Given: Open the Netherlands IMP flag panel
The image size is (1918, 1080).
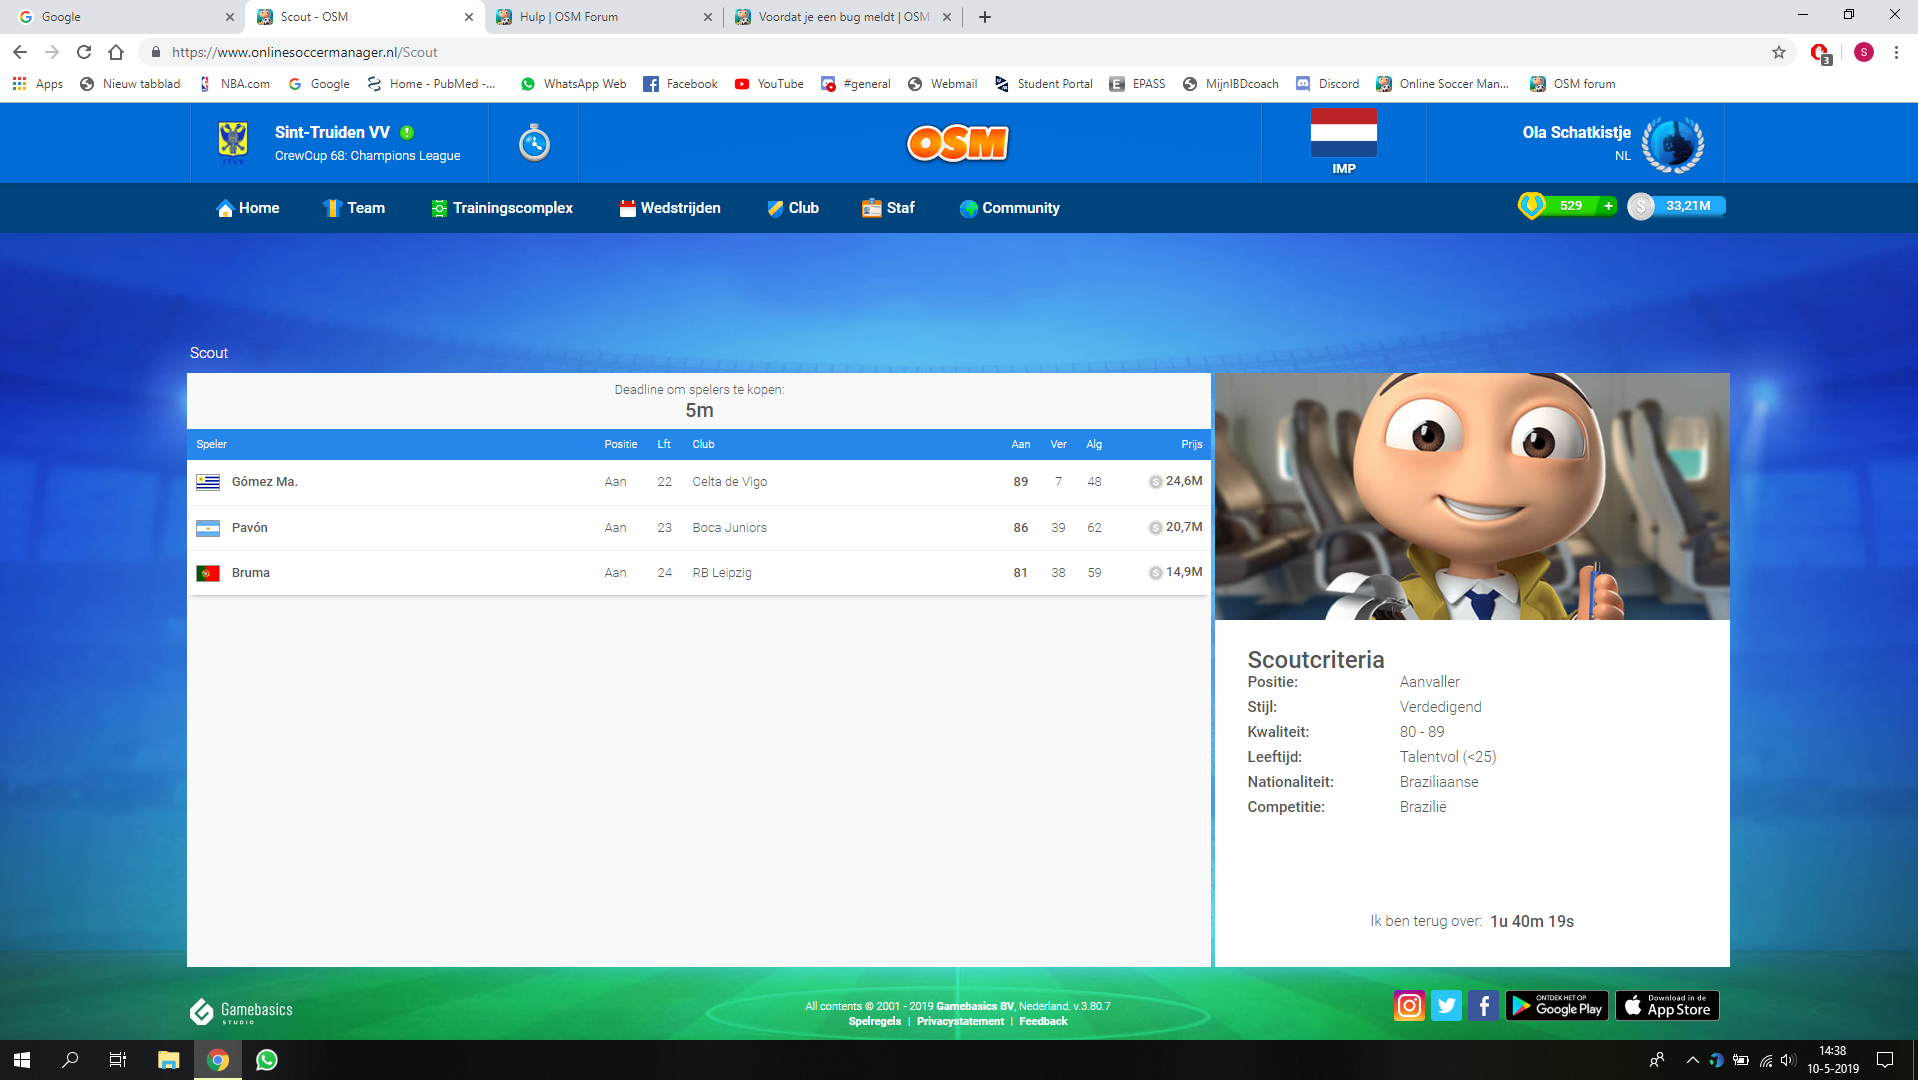Looking at the screenshot, I should [1344, 142].
